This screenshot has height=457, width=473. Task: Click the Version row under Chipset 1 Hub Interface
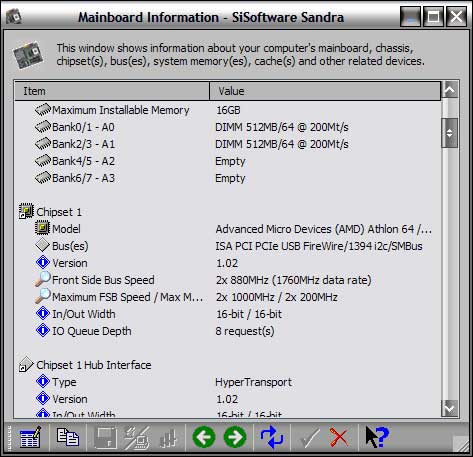point(228,399)
